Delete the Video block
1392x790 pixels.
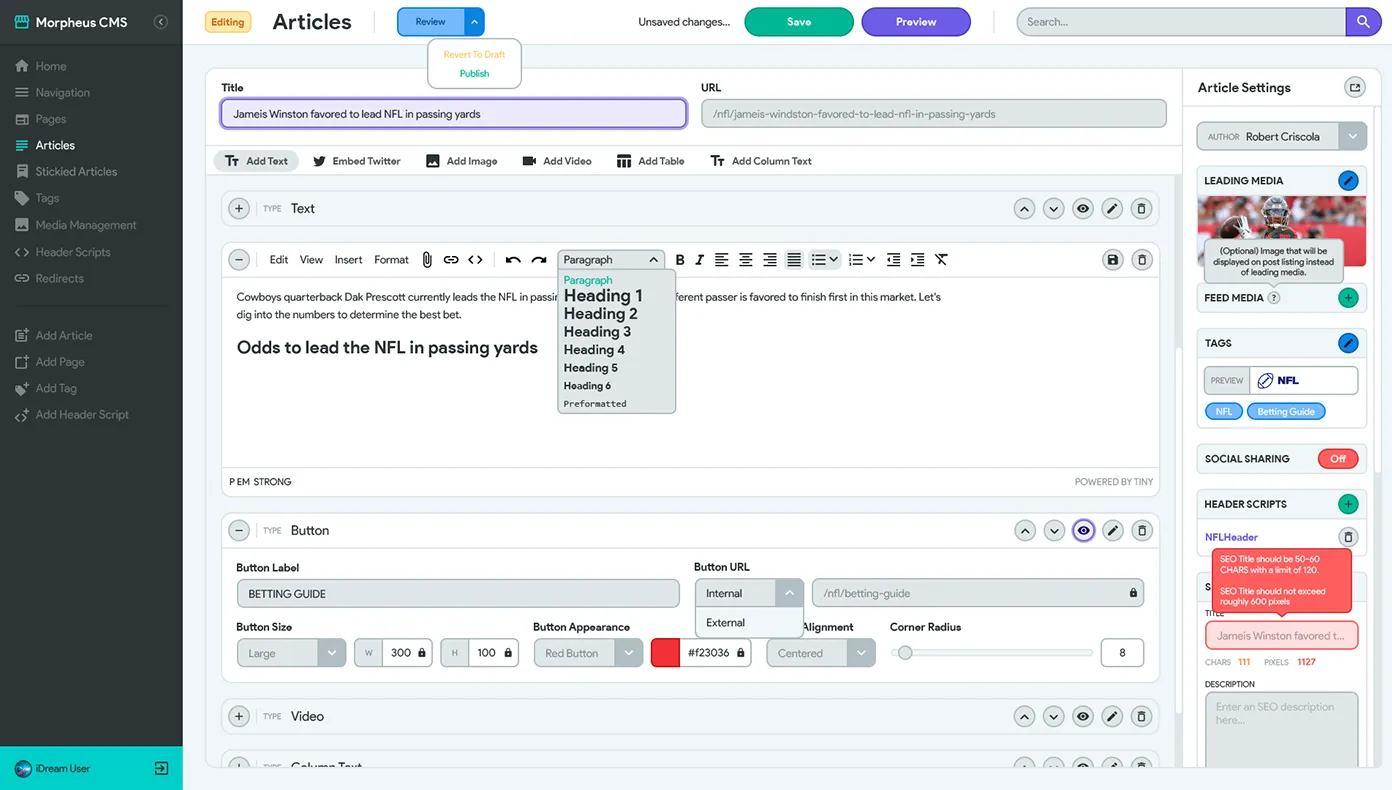[x=1141, y=717]
